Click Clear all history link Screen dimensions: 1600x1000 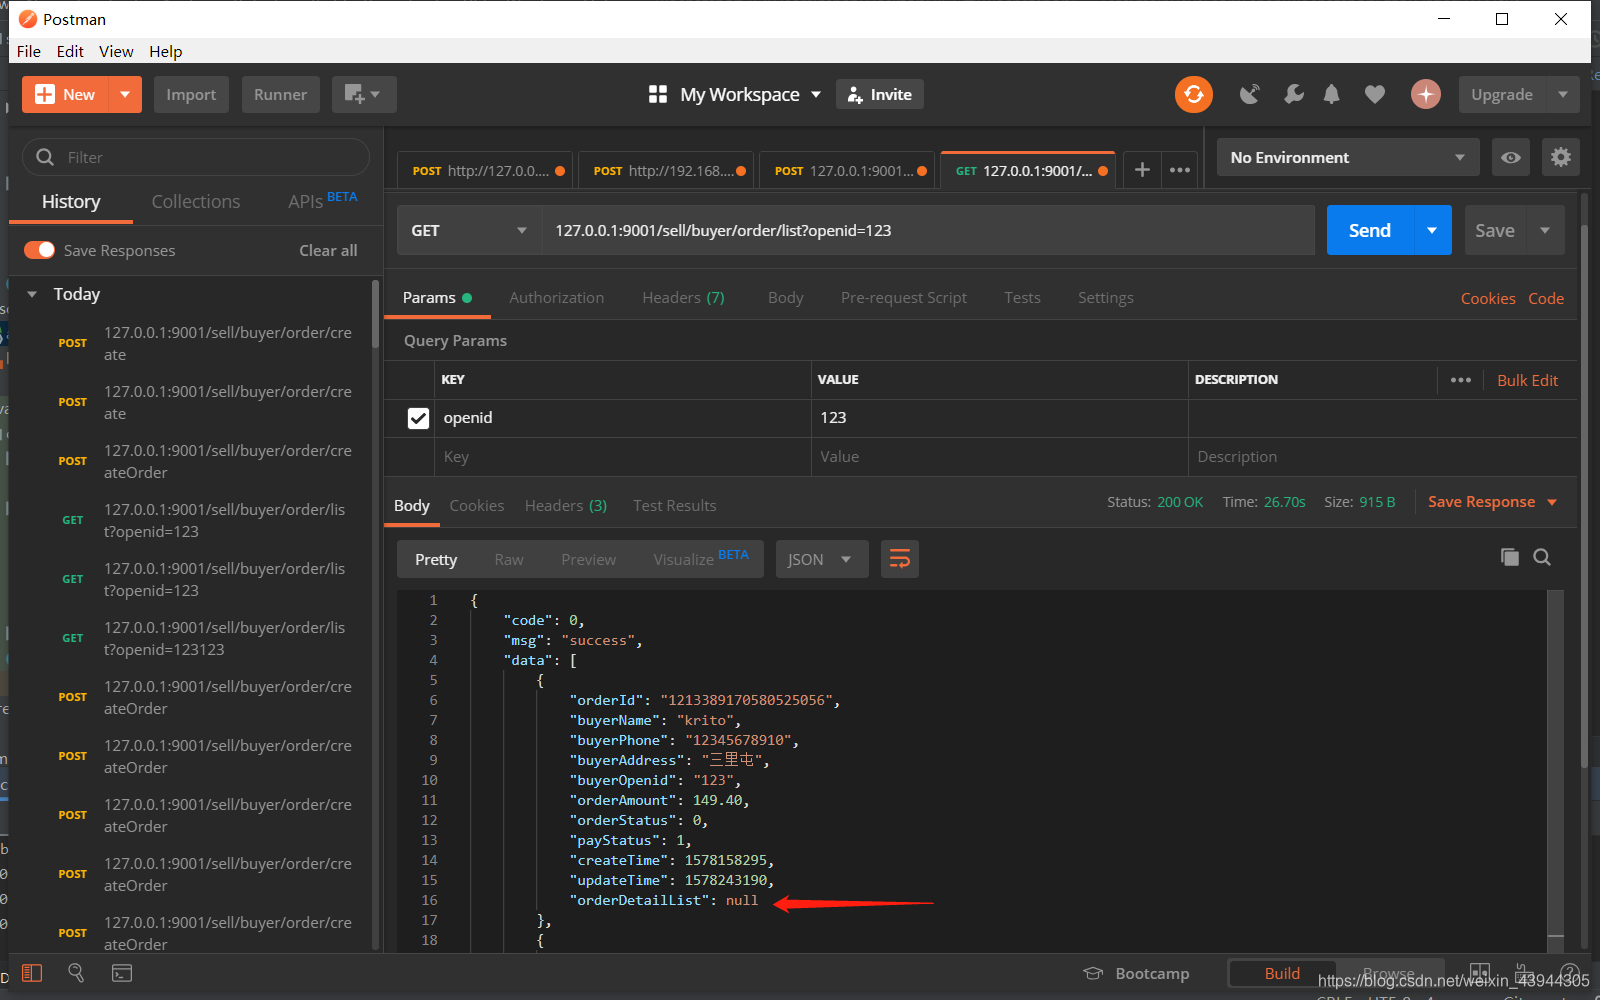[x=328, y=251]
